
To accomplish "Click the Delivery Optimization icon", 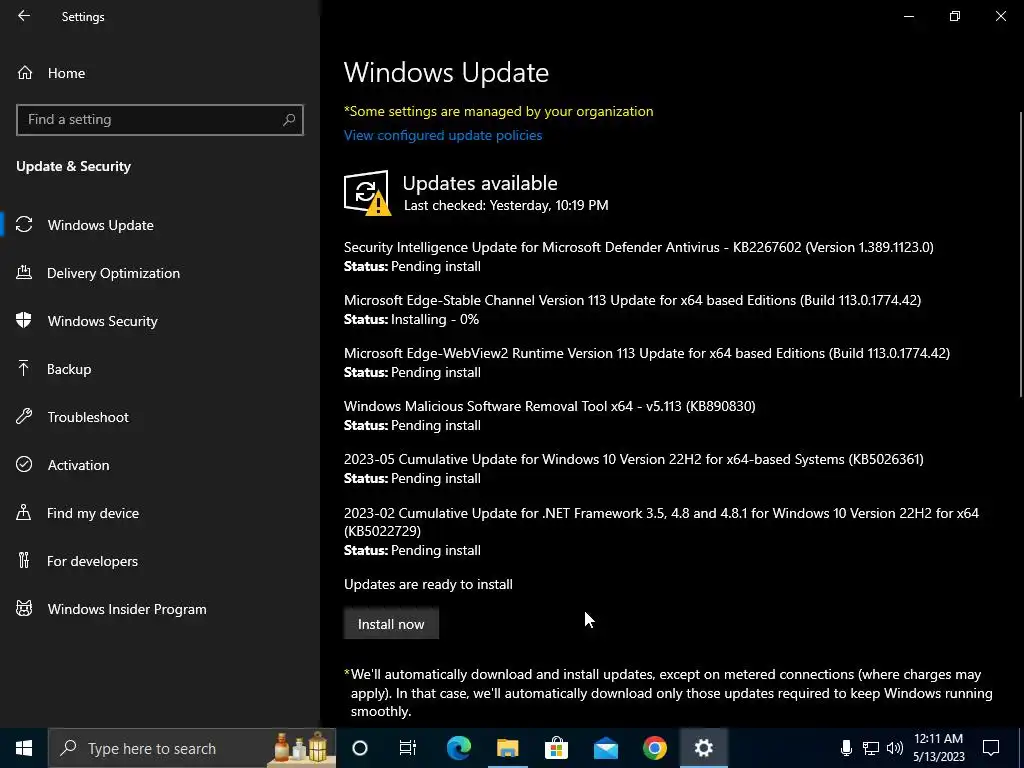I will (24, 272).
